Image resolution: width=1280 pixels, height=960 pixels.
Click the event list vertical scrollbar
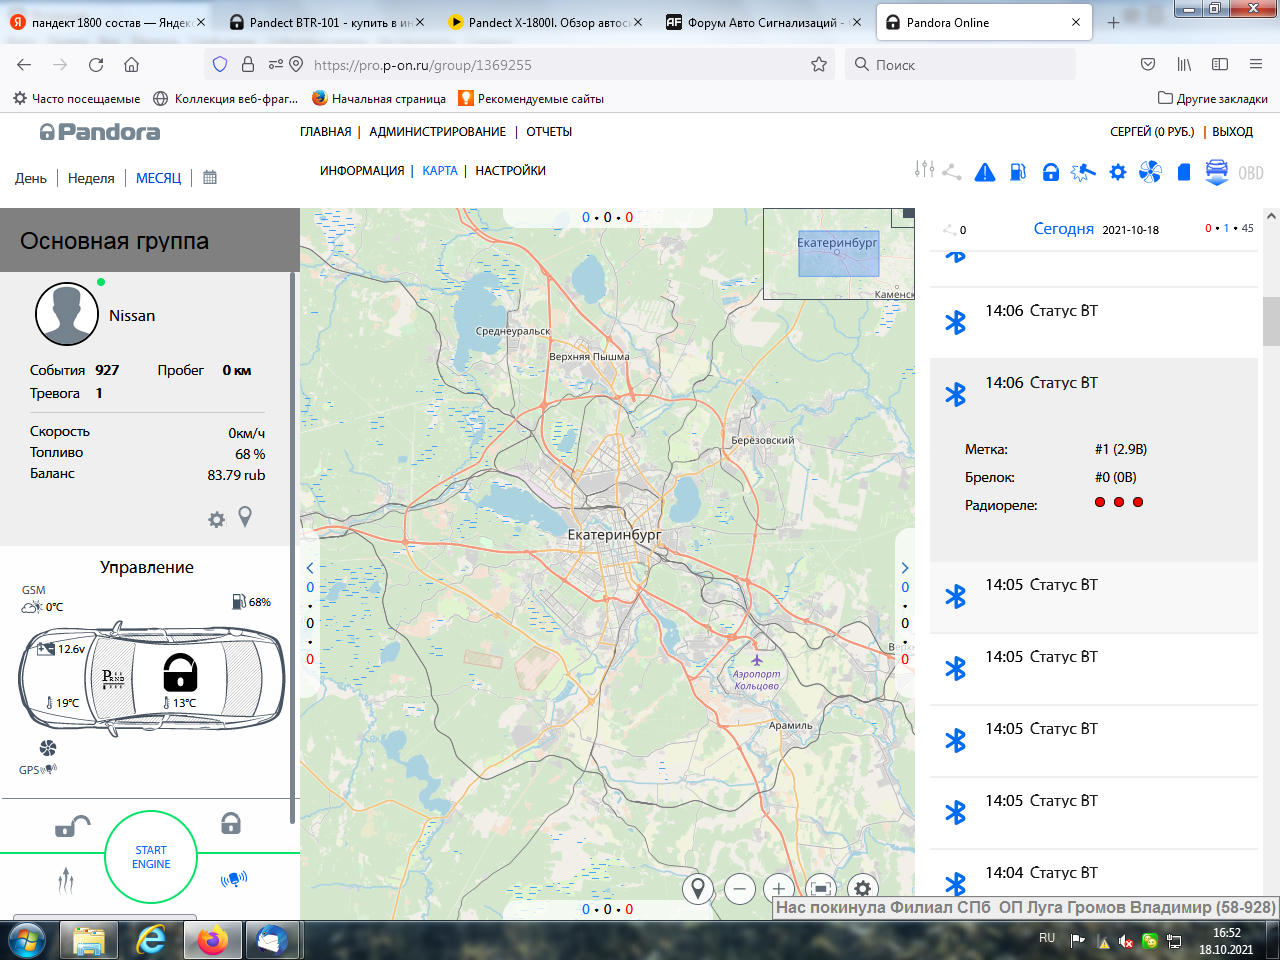pos(1271,320)
